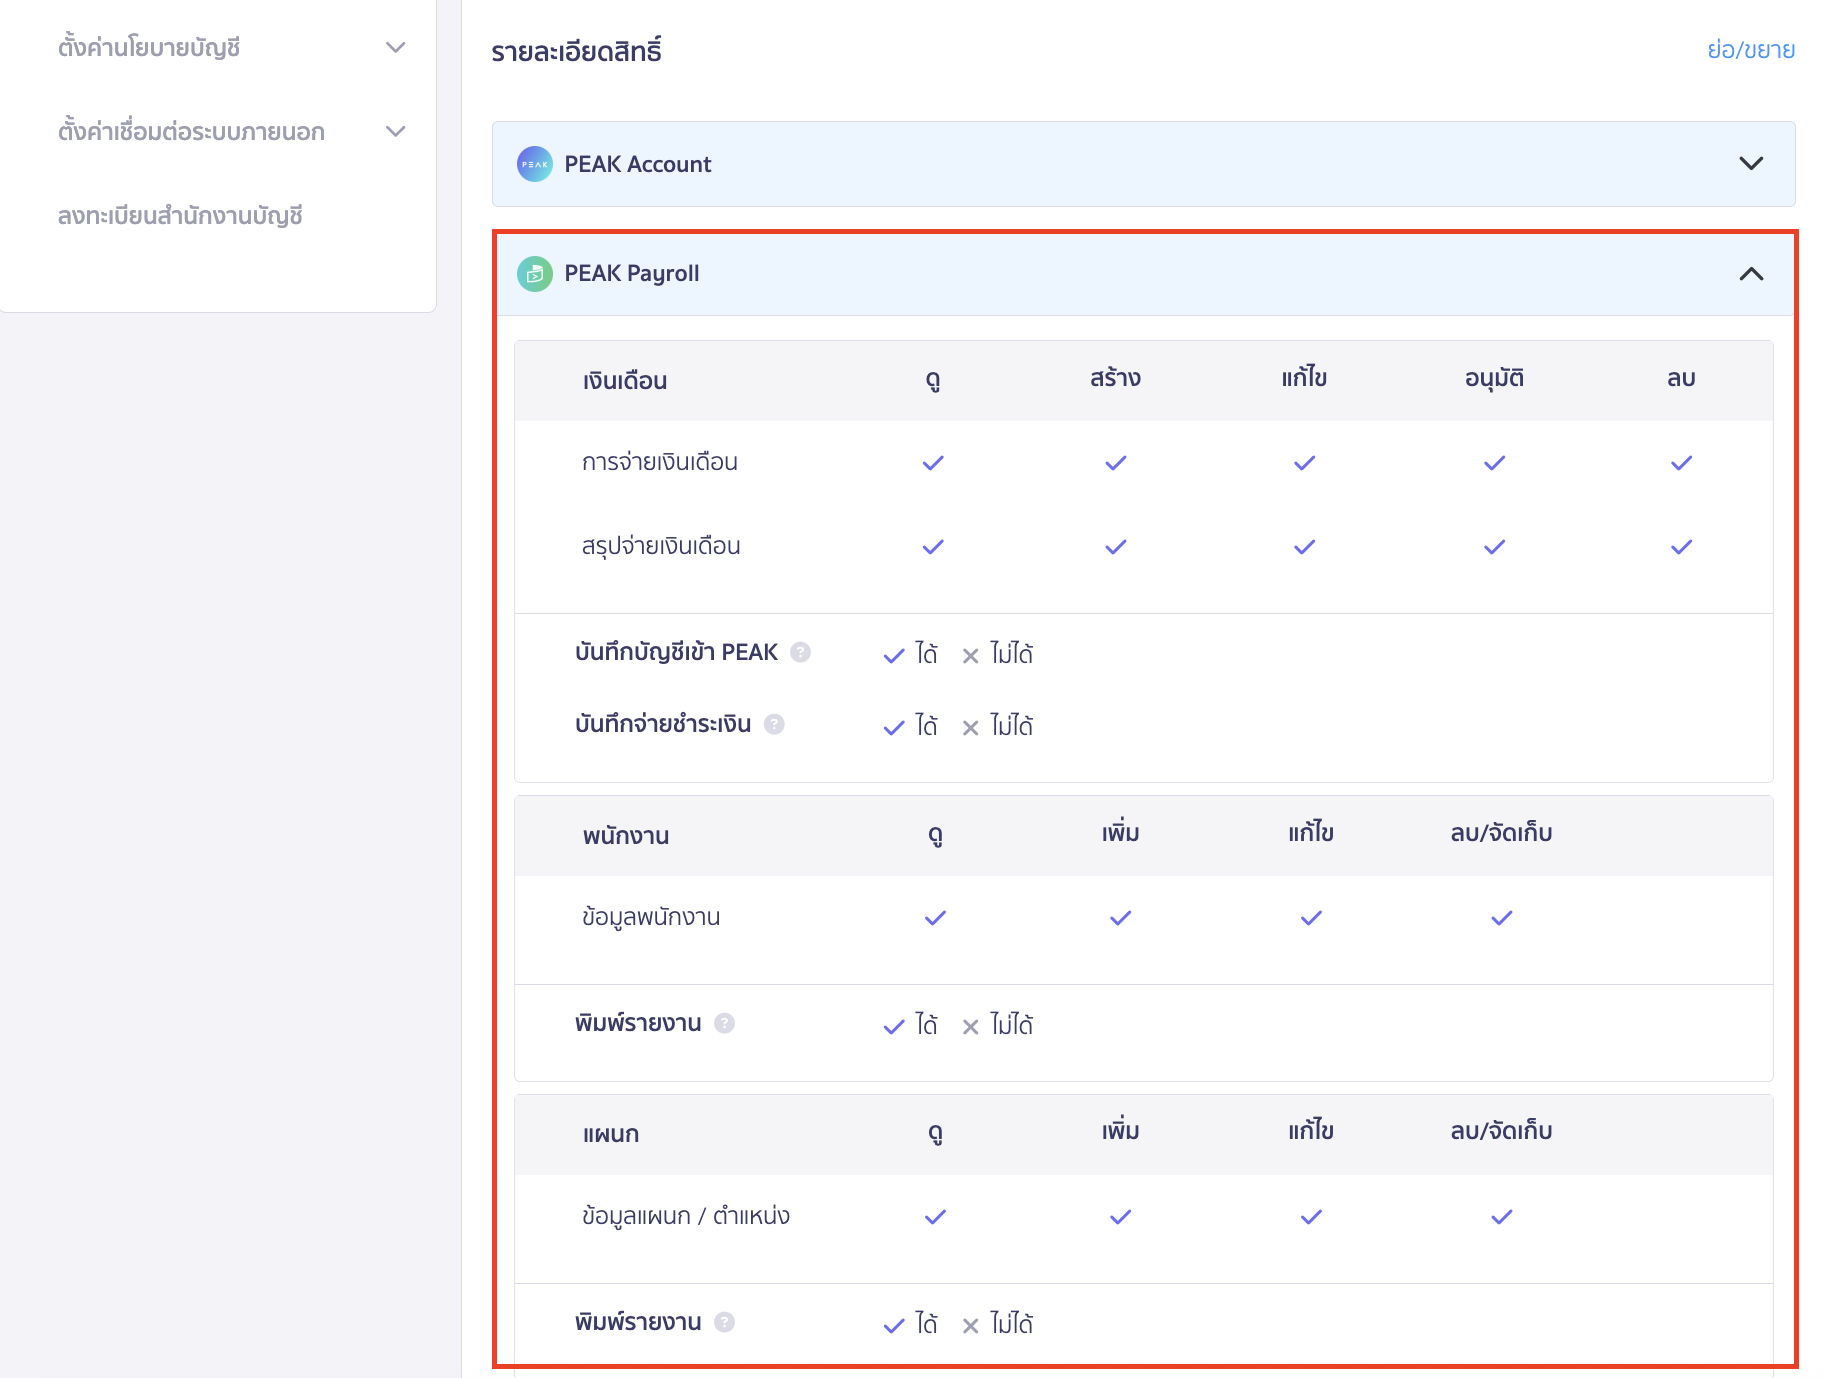Toggle ลบ/จัดเก็บ permission for ข้อมูลพนักงาน
Image resolution: width=1826 pixels, height=1378 pixels.
tap(1501, 918)
